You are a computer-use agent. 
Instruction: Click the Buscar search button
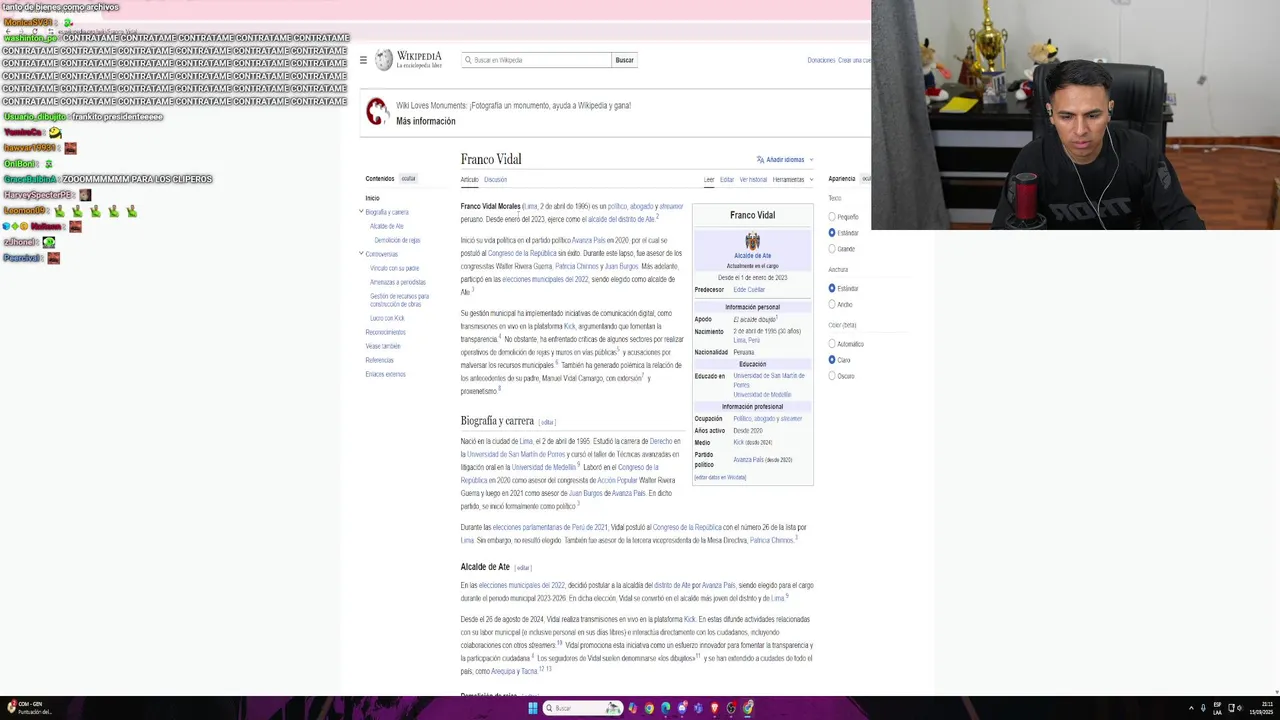(624, 60)
